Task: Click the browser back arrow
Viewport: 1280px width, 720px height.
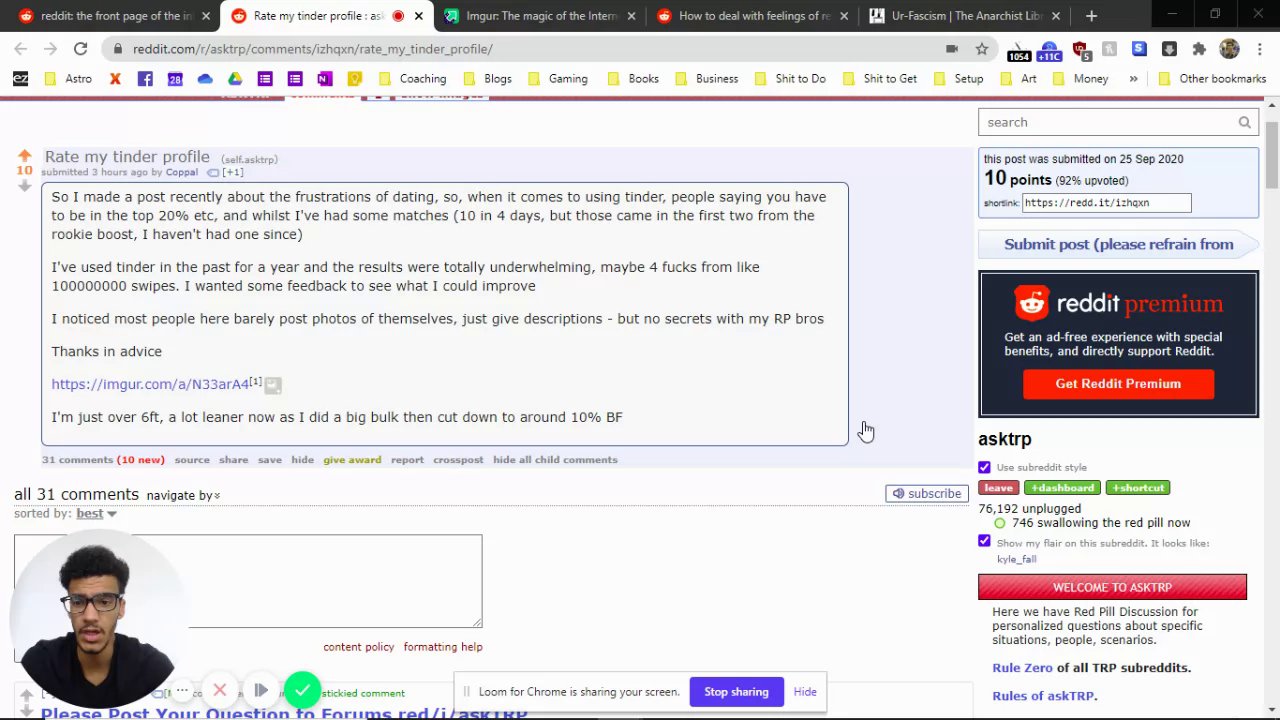Action: pyautogui.click(x=21, y=48)
